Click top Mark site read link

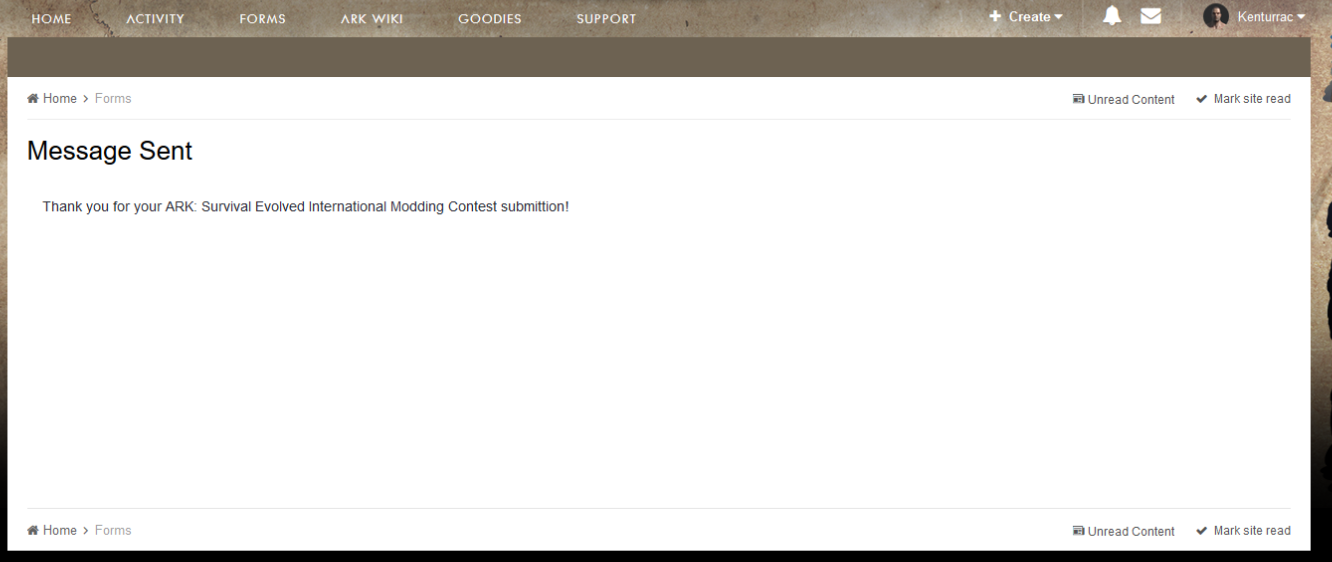point(1243,99)
